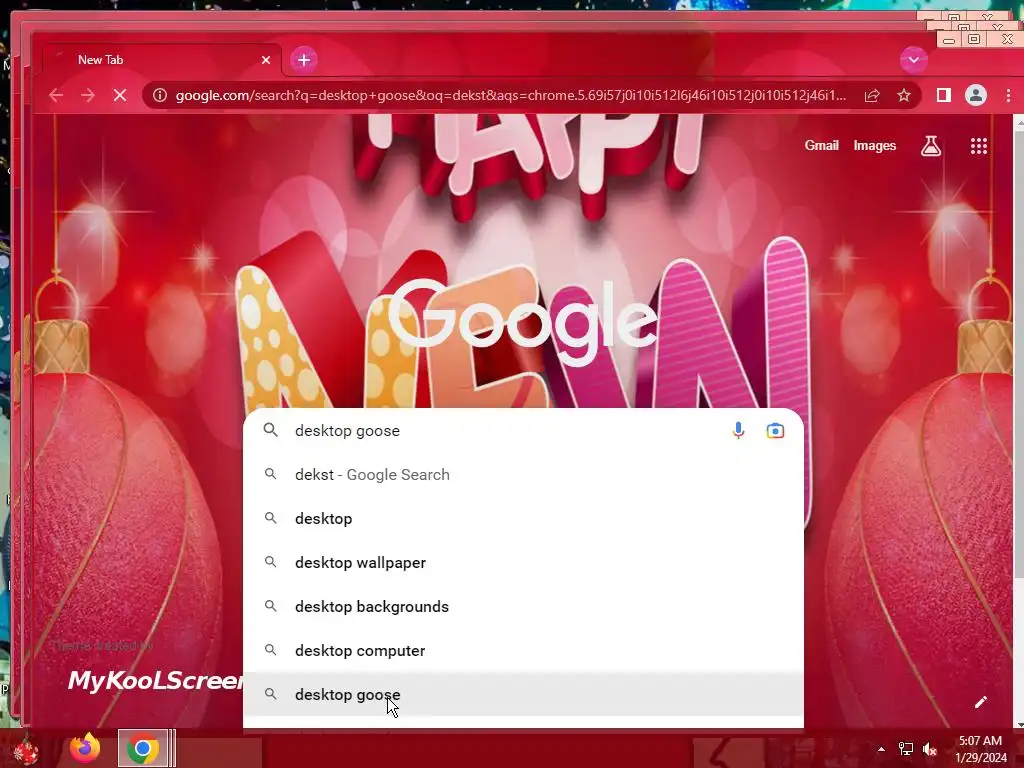Select 'desktop computer' suggestion

pos(523,650)
